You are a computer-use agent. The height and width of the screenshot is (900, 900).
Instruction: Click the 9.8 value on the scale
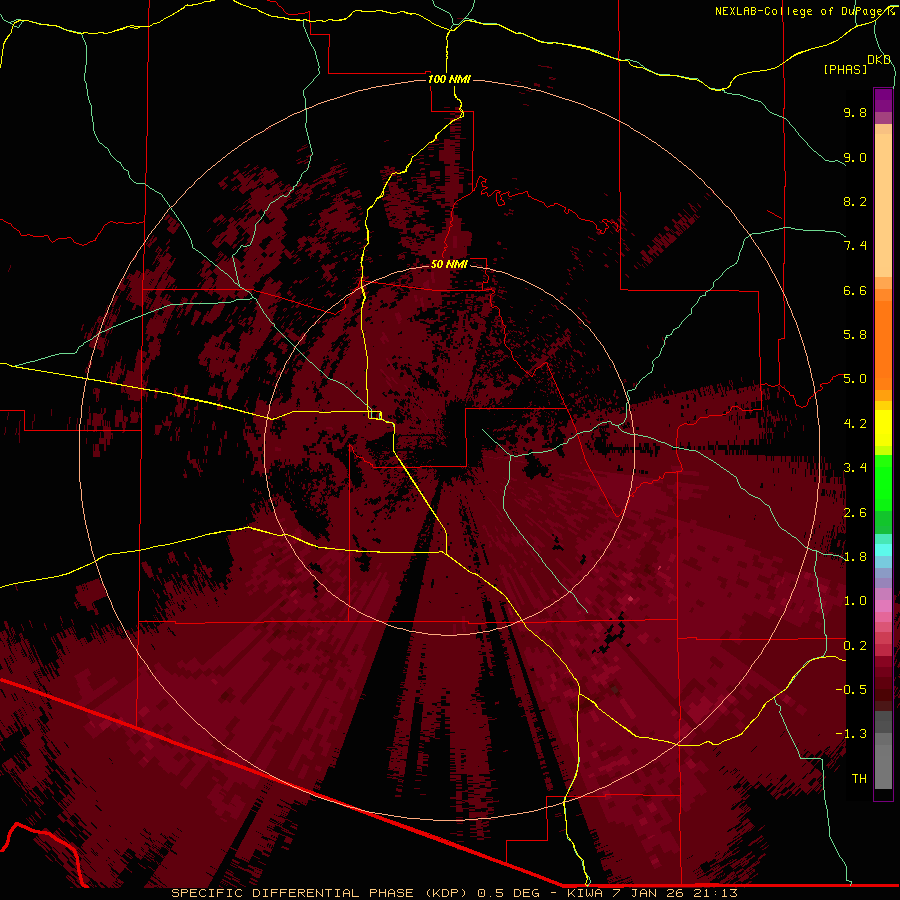click(x=855, y=112)
